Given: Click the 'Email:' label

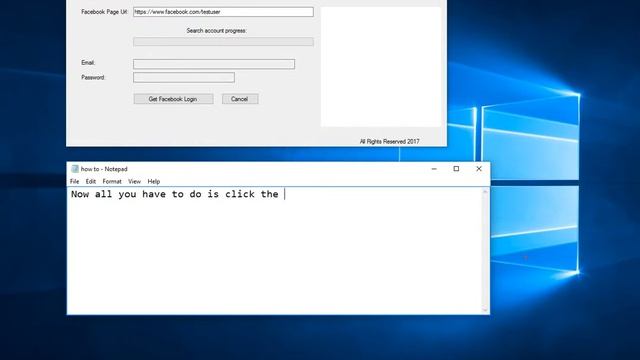Looking at the screenshot, I should (x=88, y=62).
